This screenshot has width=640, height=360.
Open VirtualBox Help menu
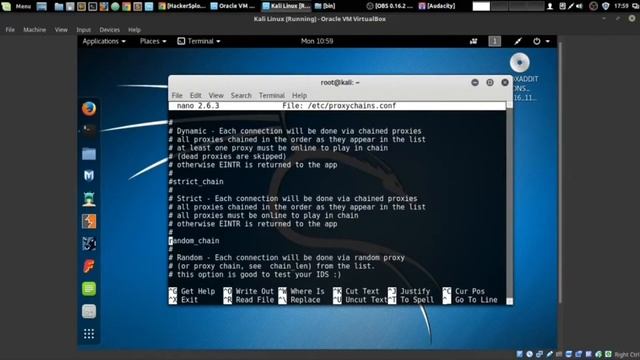(x=134, y=30)
